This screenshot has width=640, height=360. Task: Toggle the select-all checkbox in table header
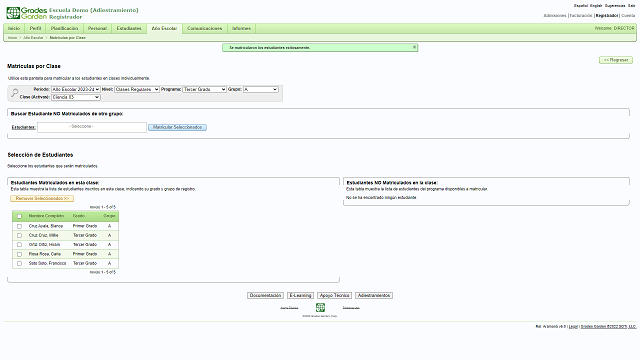pyautogui.click(x=19, y=216)
